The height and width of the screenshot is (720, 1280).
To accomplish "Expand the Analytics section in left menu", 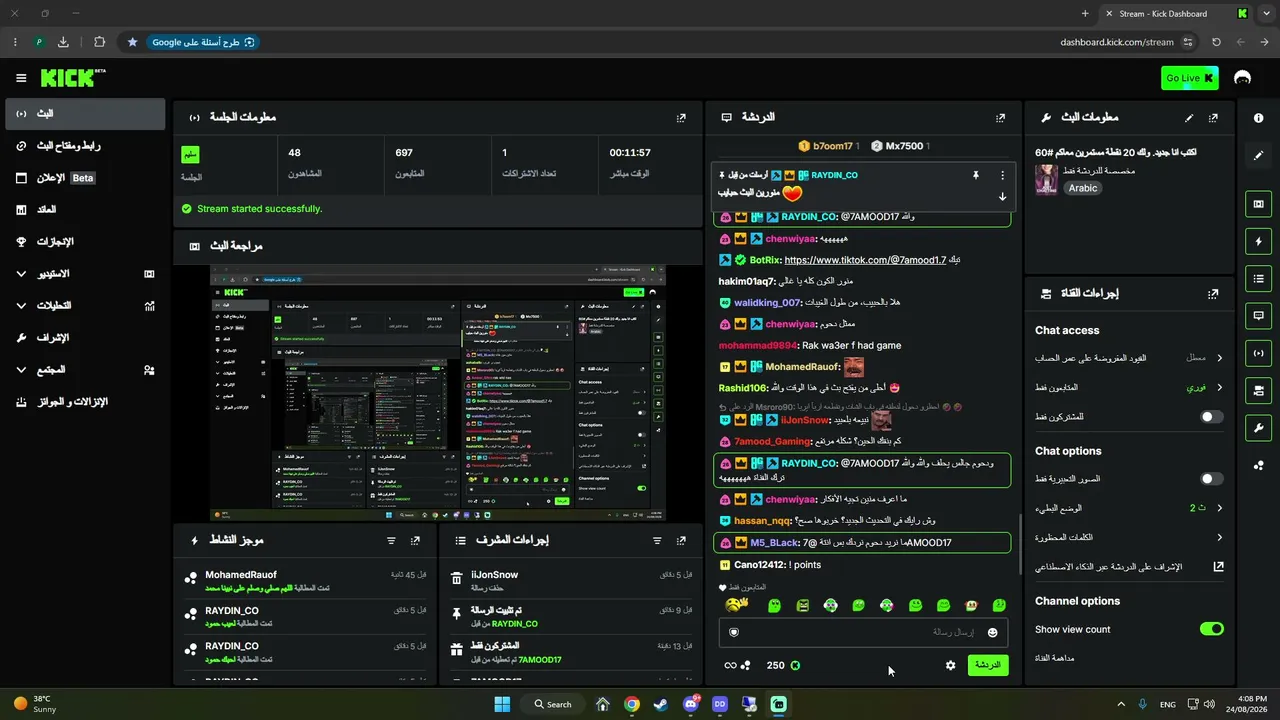I will tap(84, 306).
